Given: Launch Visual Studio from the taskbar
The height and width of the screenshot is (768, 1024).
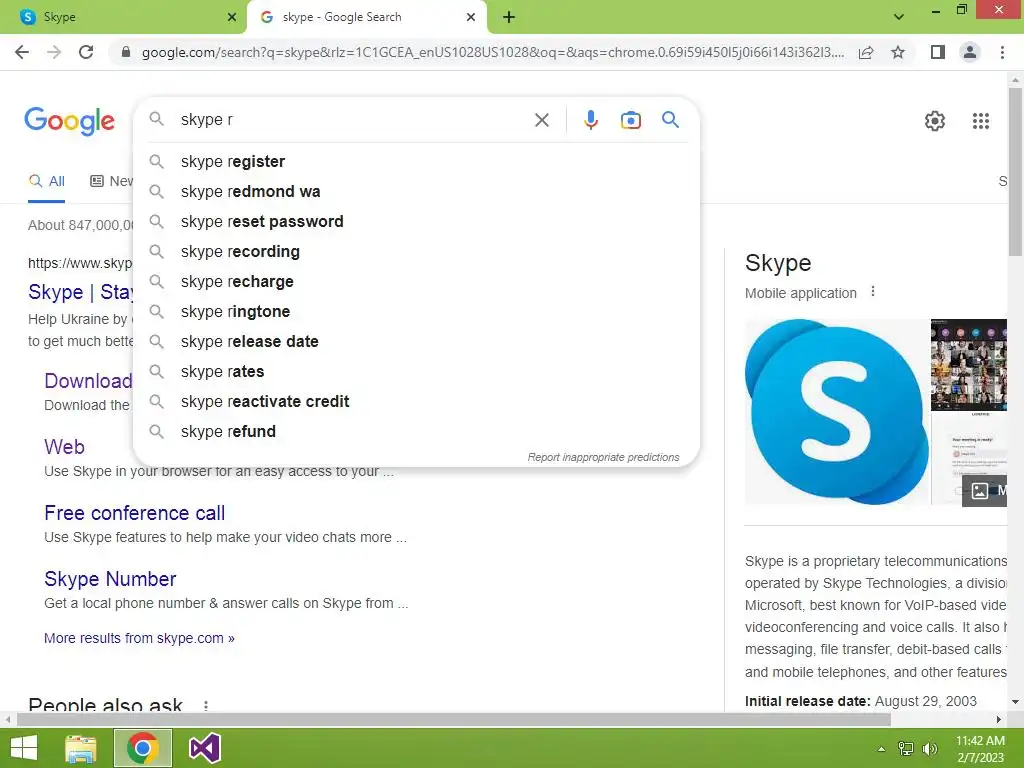Looking at the screenshot, I should point(204,748).
